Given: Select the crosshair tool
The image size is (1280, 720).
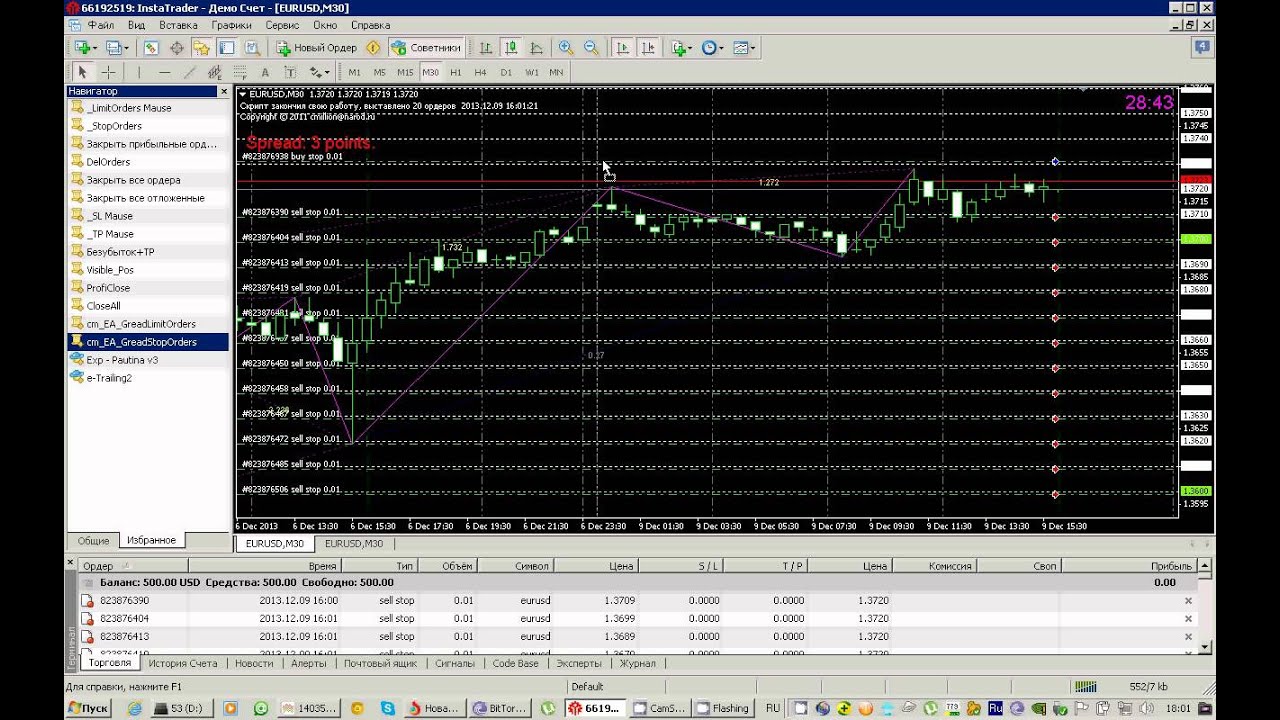Looking at the screenshot, I should click(108, 72).
